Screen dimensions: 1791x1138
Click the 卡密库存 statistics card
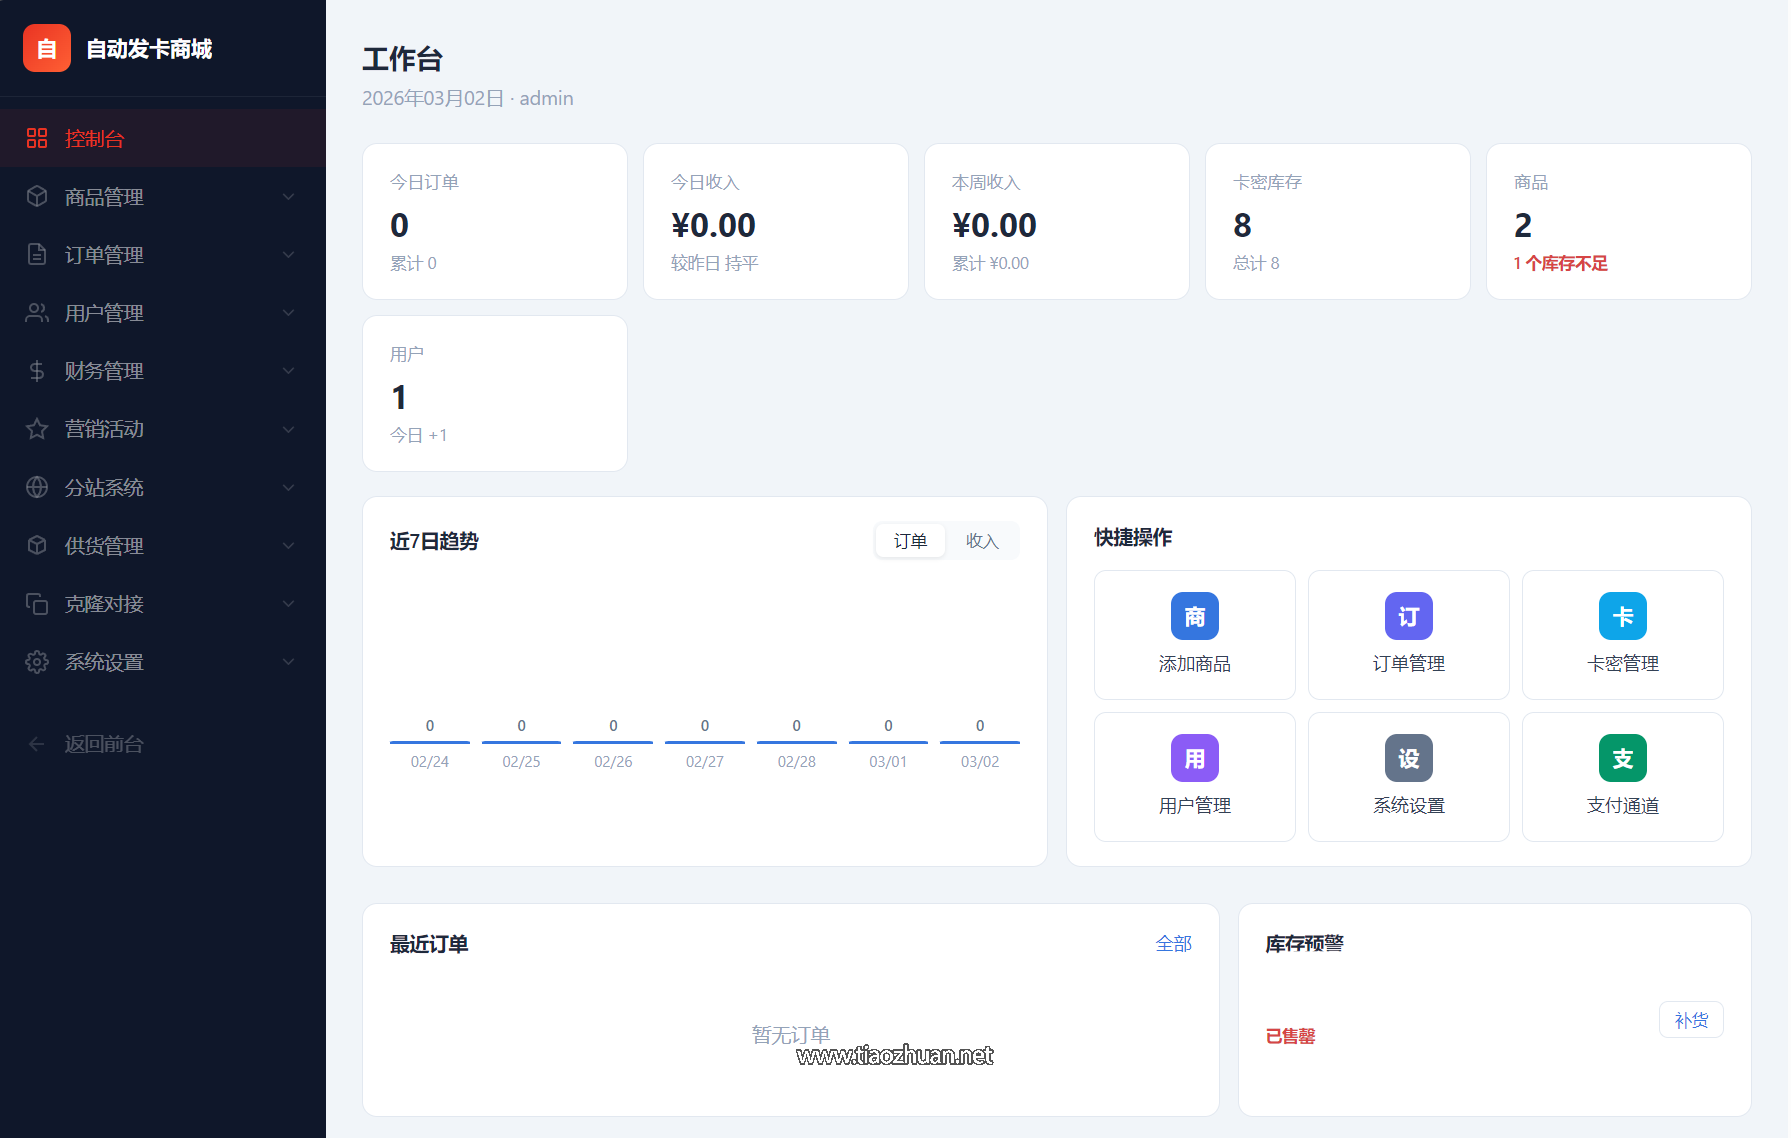point(1337,221)
